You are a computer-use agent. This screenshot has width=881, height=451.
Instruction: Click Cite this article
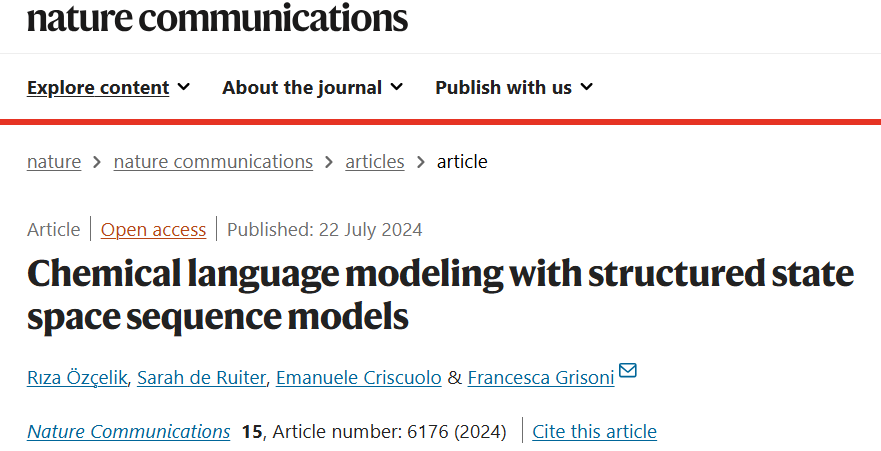[594, 431]
